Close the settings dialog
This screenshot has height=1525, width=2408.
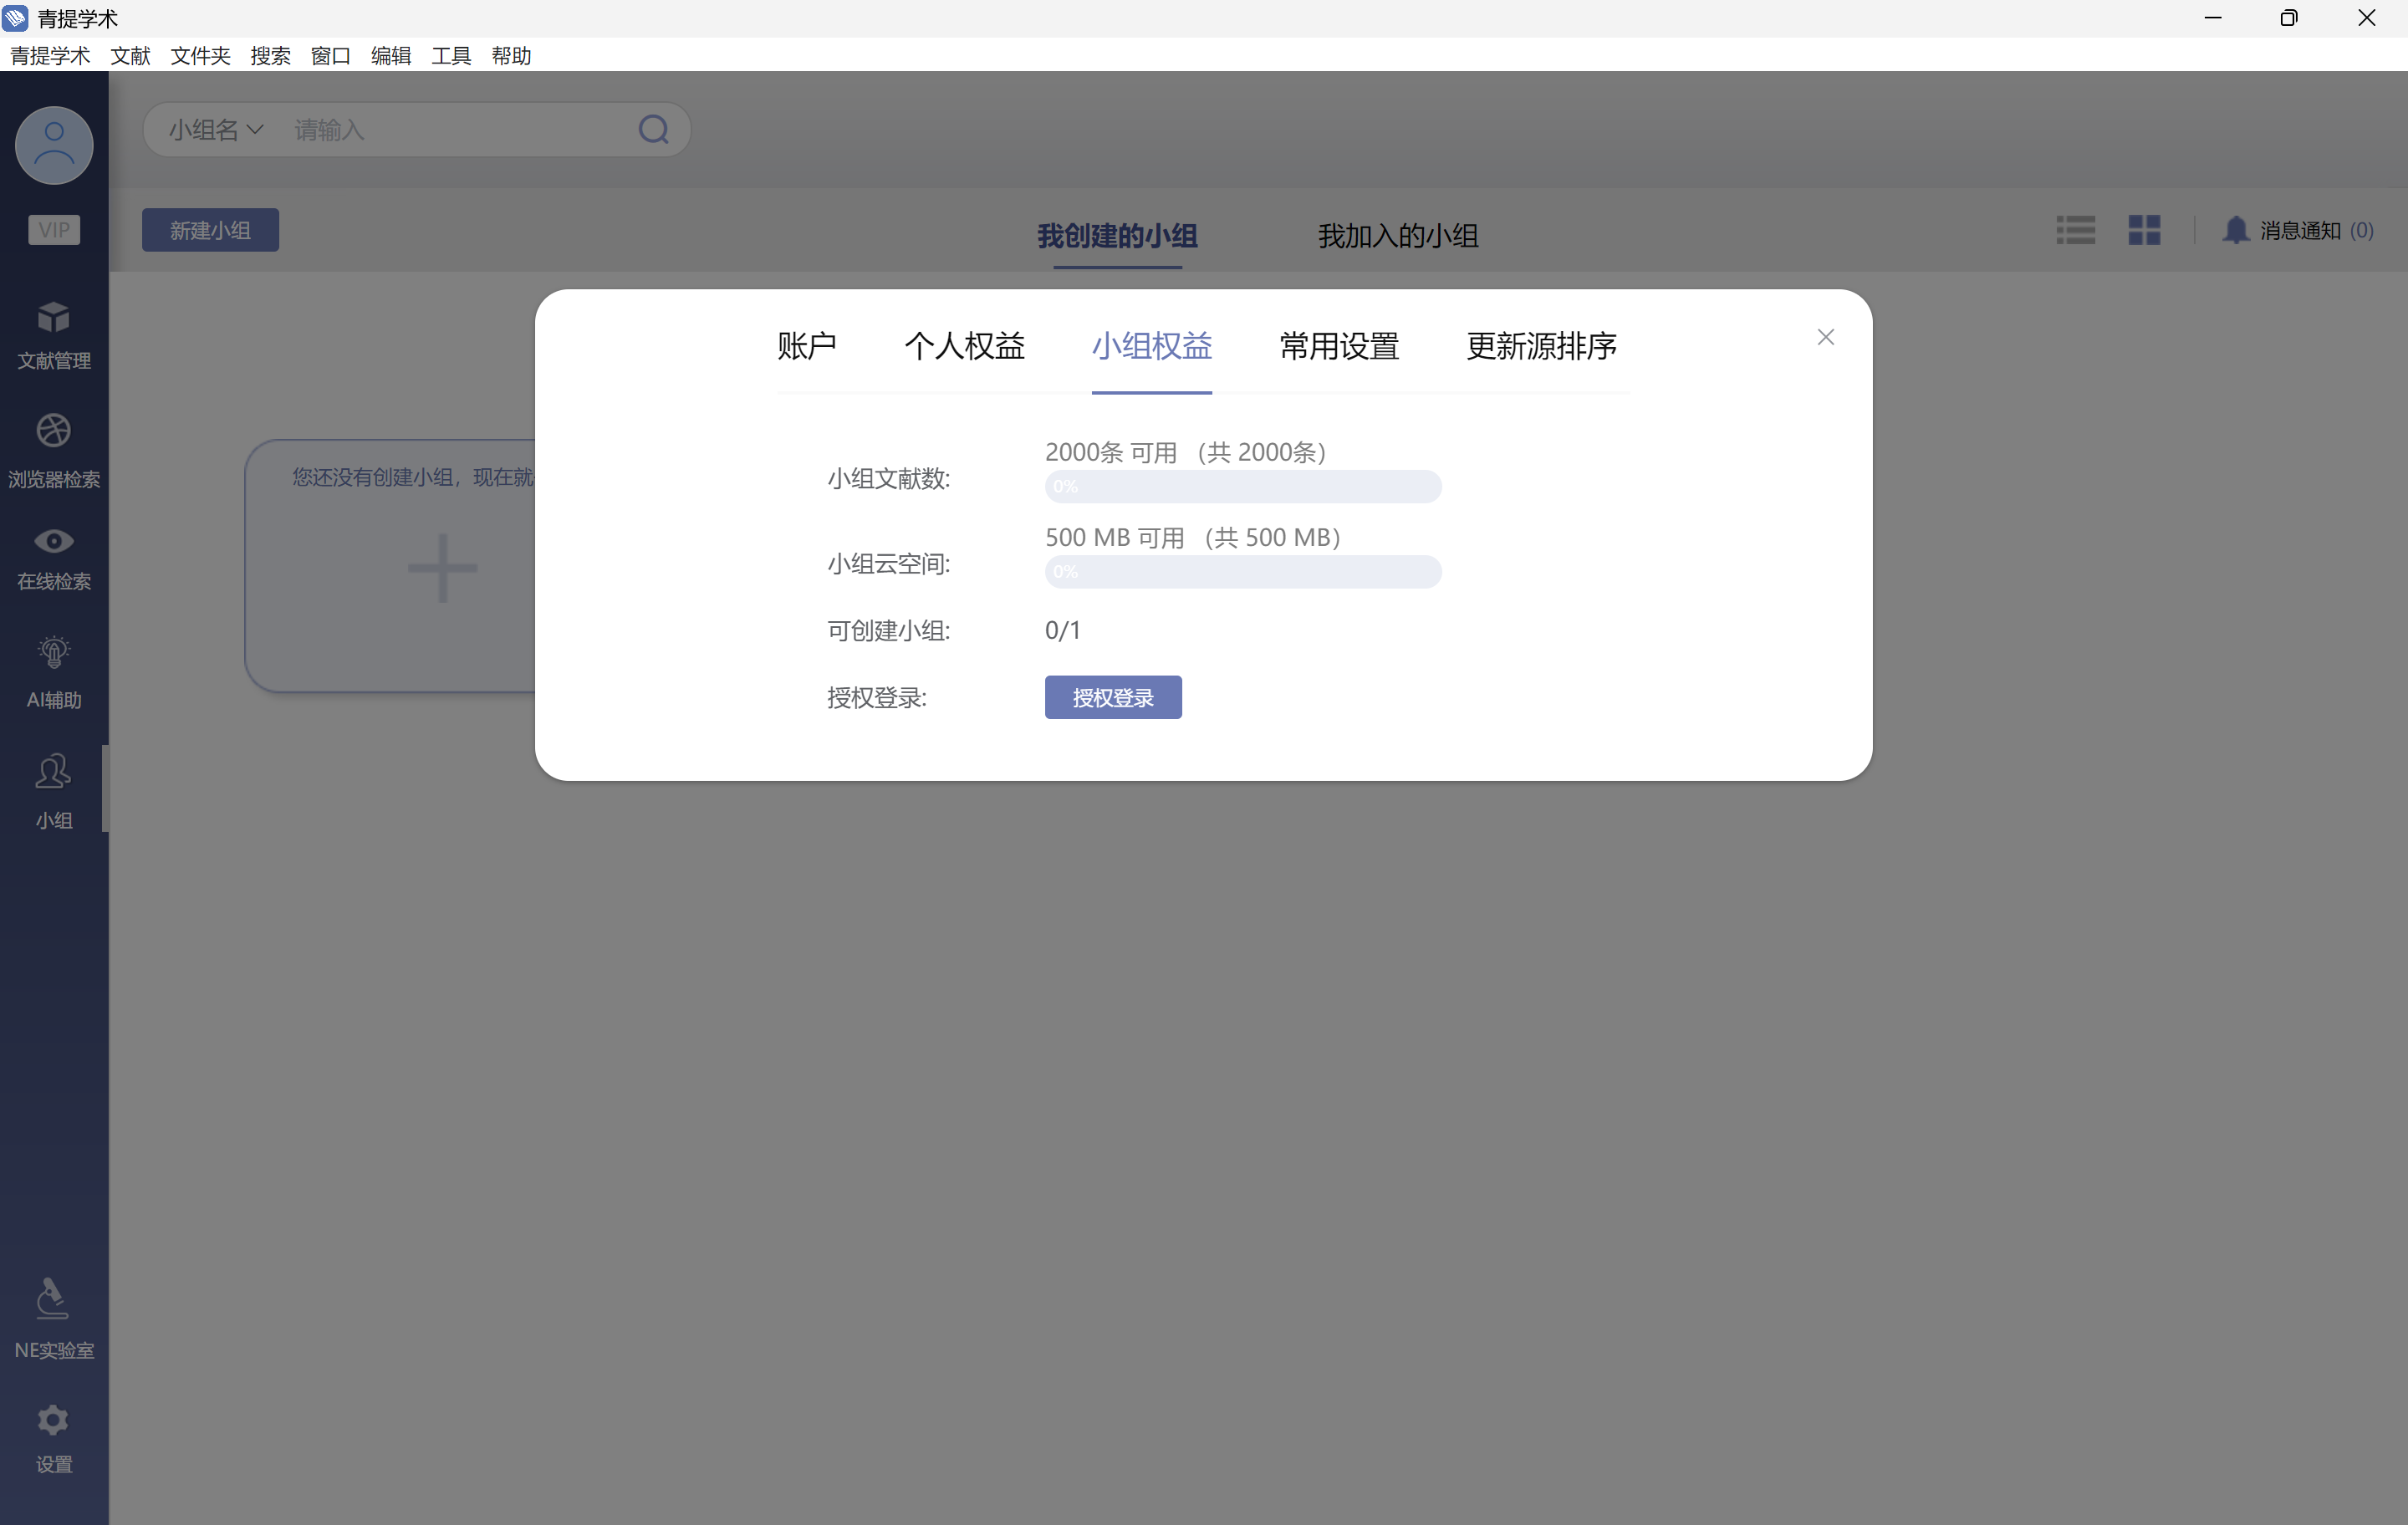point(1826,337)
